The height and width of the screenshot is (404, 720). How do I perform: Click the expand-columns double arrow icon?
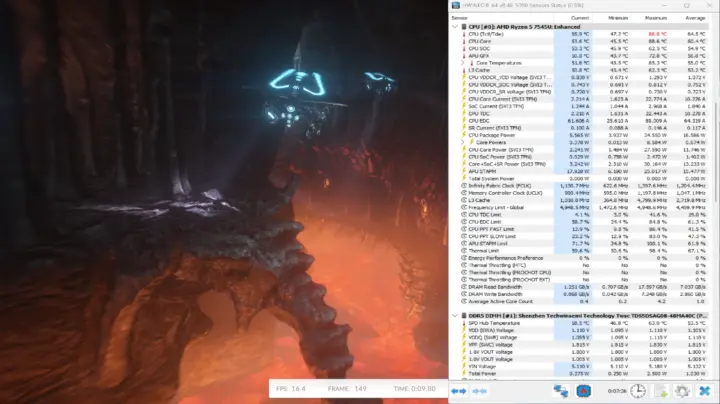459,391
